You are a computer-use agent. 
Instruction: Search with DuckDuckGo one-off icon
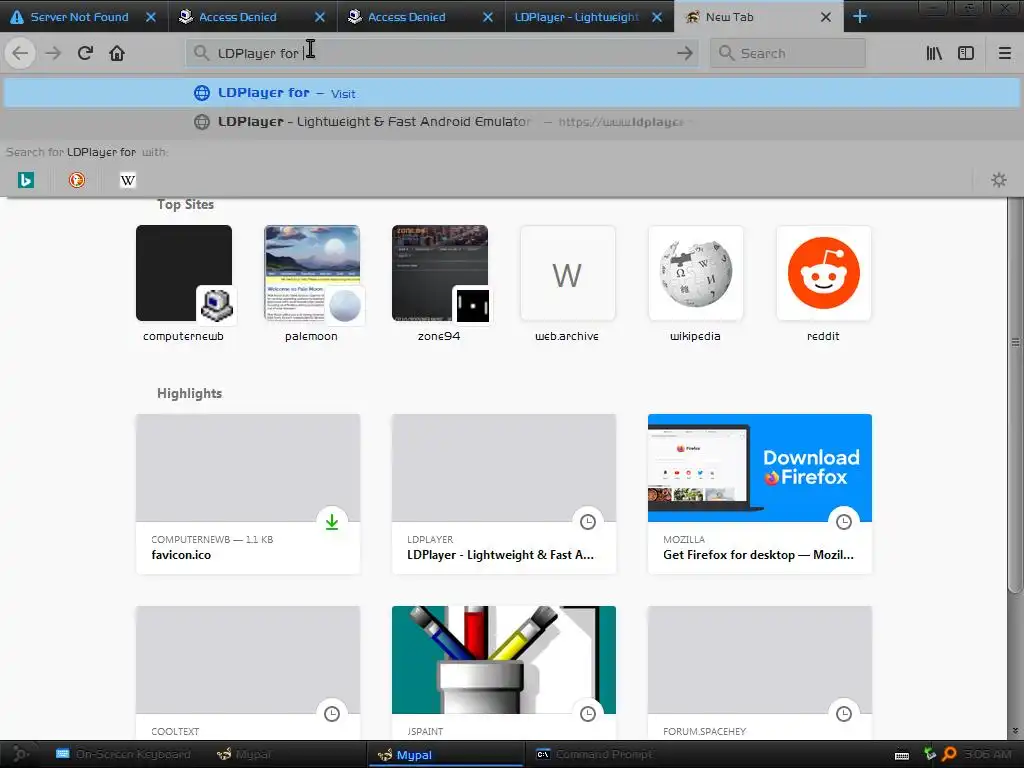click(77, 180)
